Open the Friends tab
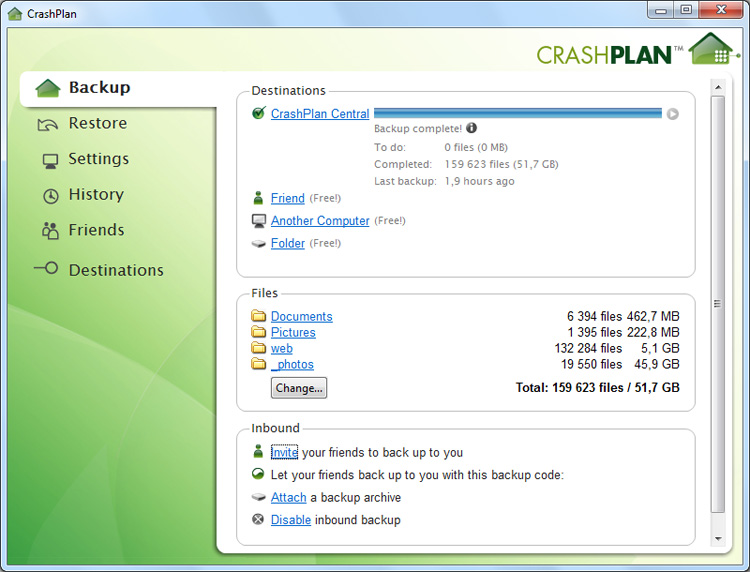Screen dimensions: 750x572 tap(96, 230)
